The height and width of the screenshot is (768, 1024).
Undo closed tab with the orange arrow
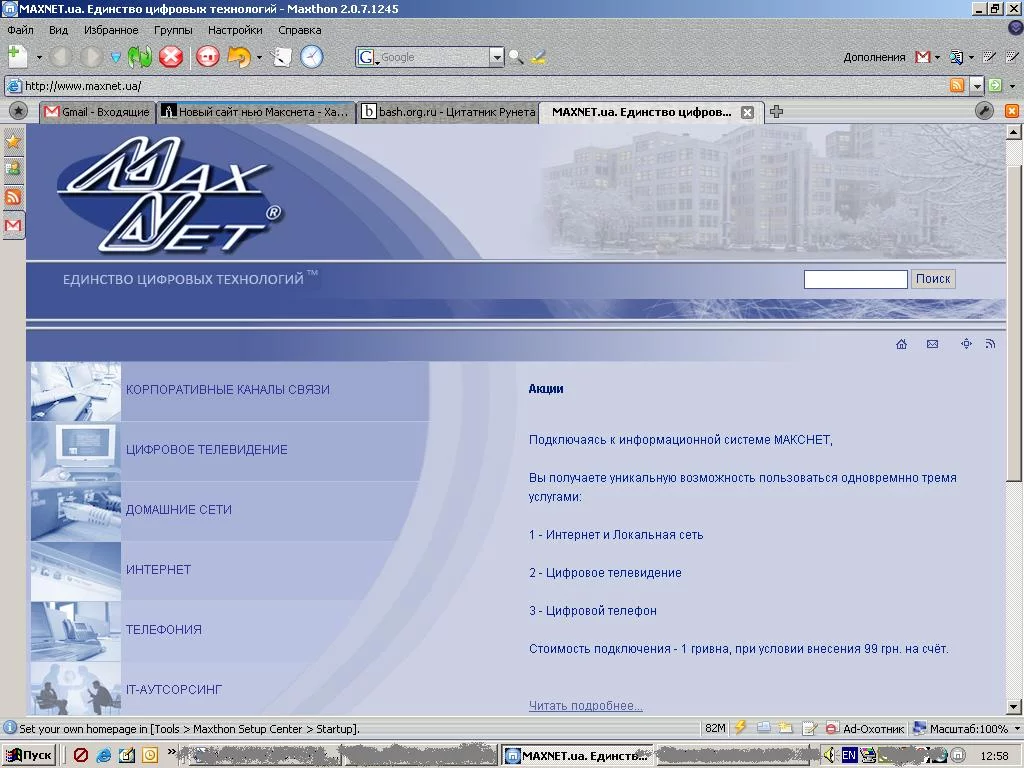tap(239, 57)
